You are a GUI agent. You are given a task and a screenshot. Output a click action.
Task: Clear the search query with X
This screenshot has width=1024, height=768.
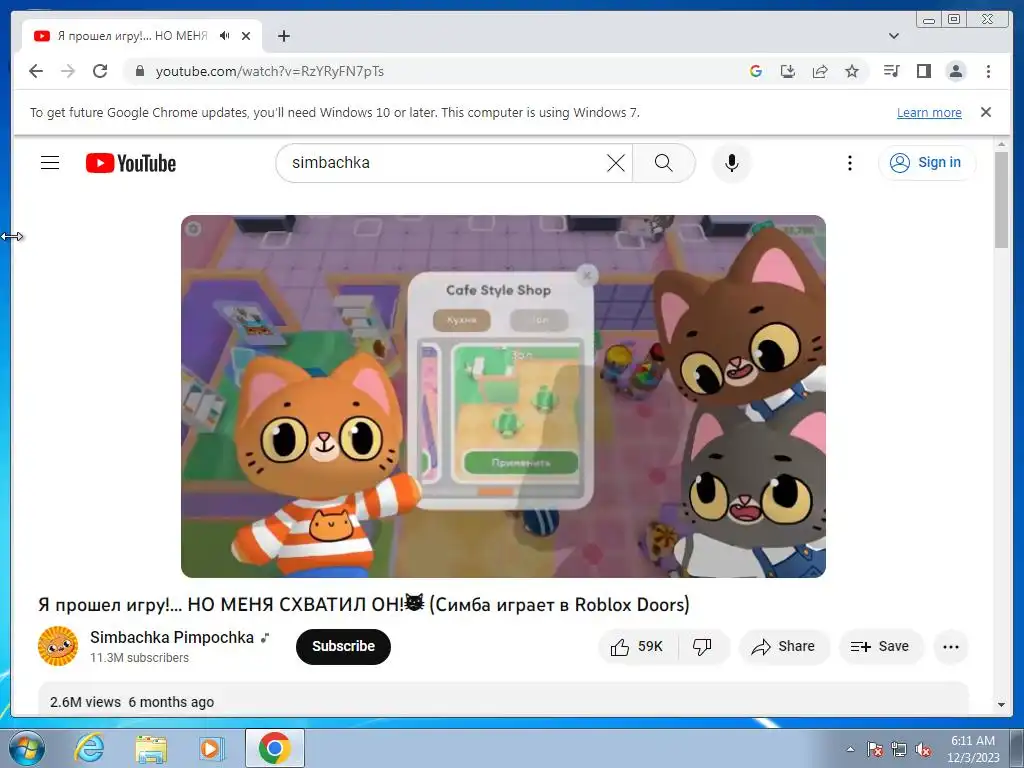click(616, 163)
